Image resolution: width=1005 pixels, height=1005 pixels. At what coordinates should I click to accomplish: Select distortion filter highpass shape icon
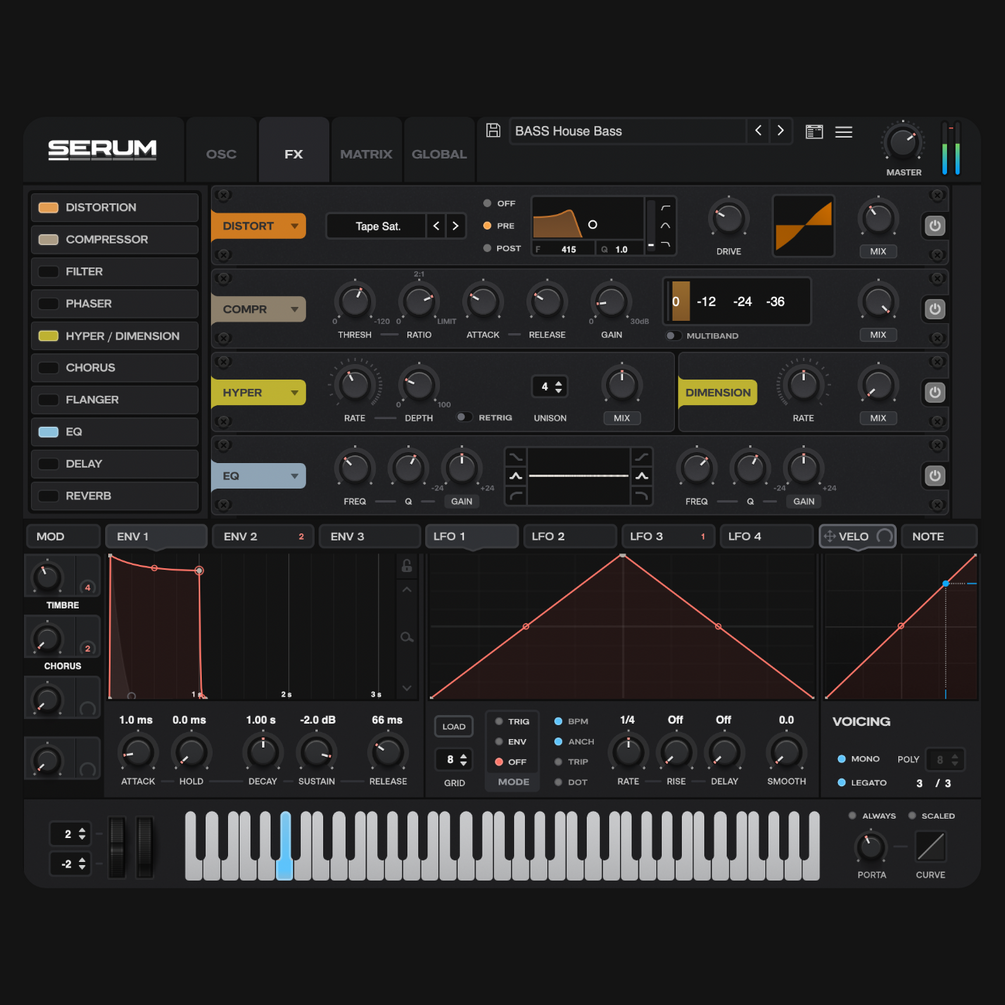click(665, 208)
